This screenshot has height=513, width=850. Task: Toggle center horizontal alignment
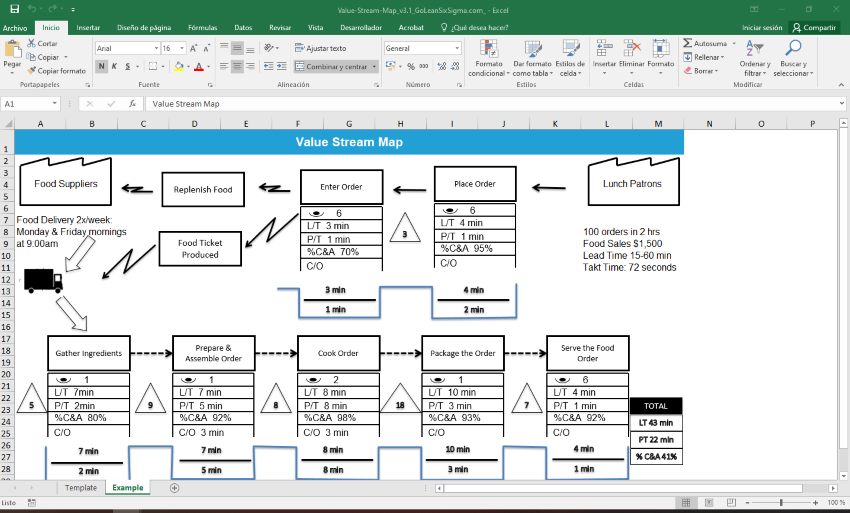point(237,66)
